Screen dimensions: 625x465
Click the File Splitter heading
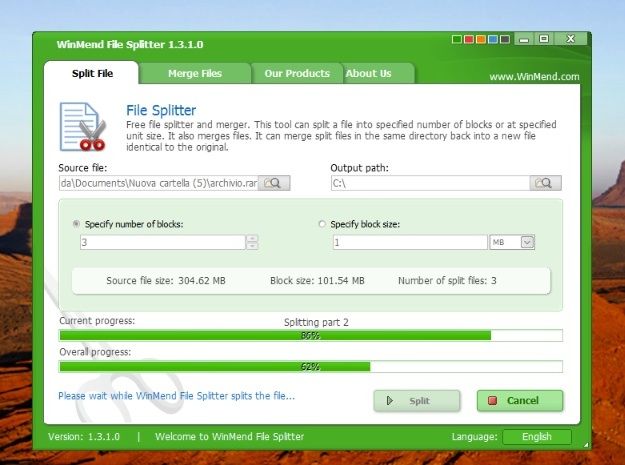click(x=161, y=110)
